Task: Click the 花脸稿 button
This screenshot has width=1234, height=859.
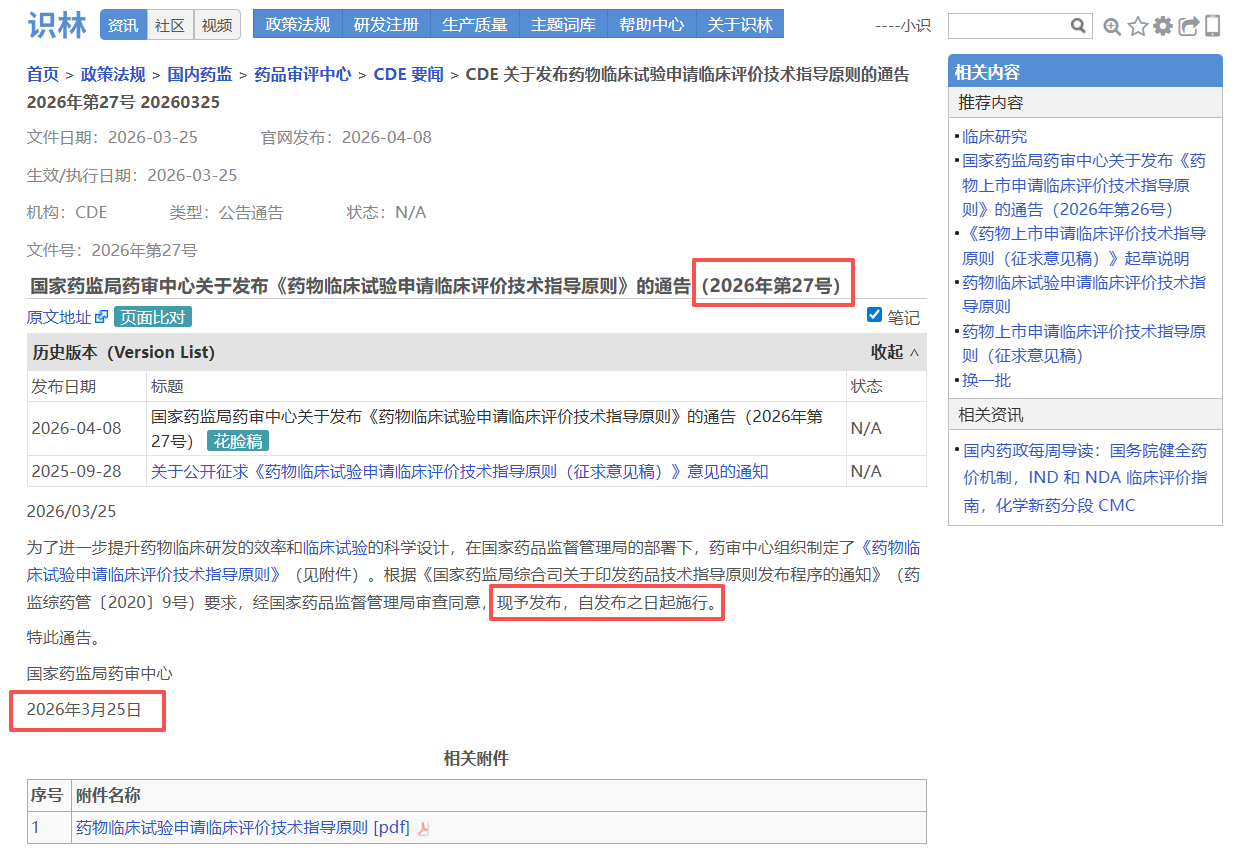Action: tap(238, 441)
